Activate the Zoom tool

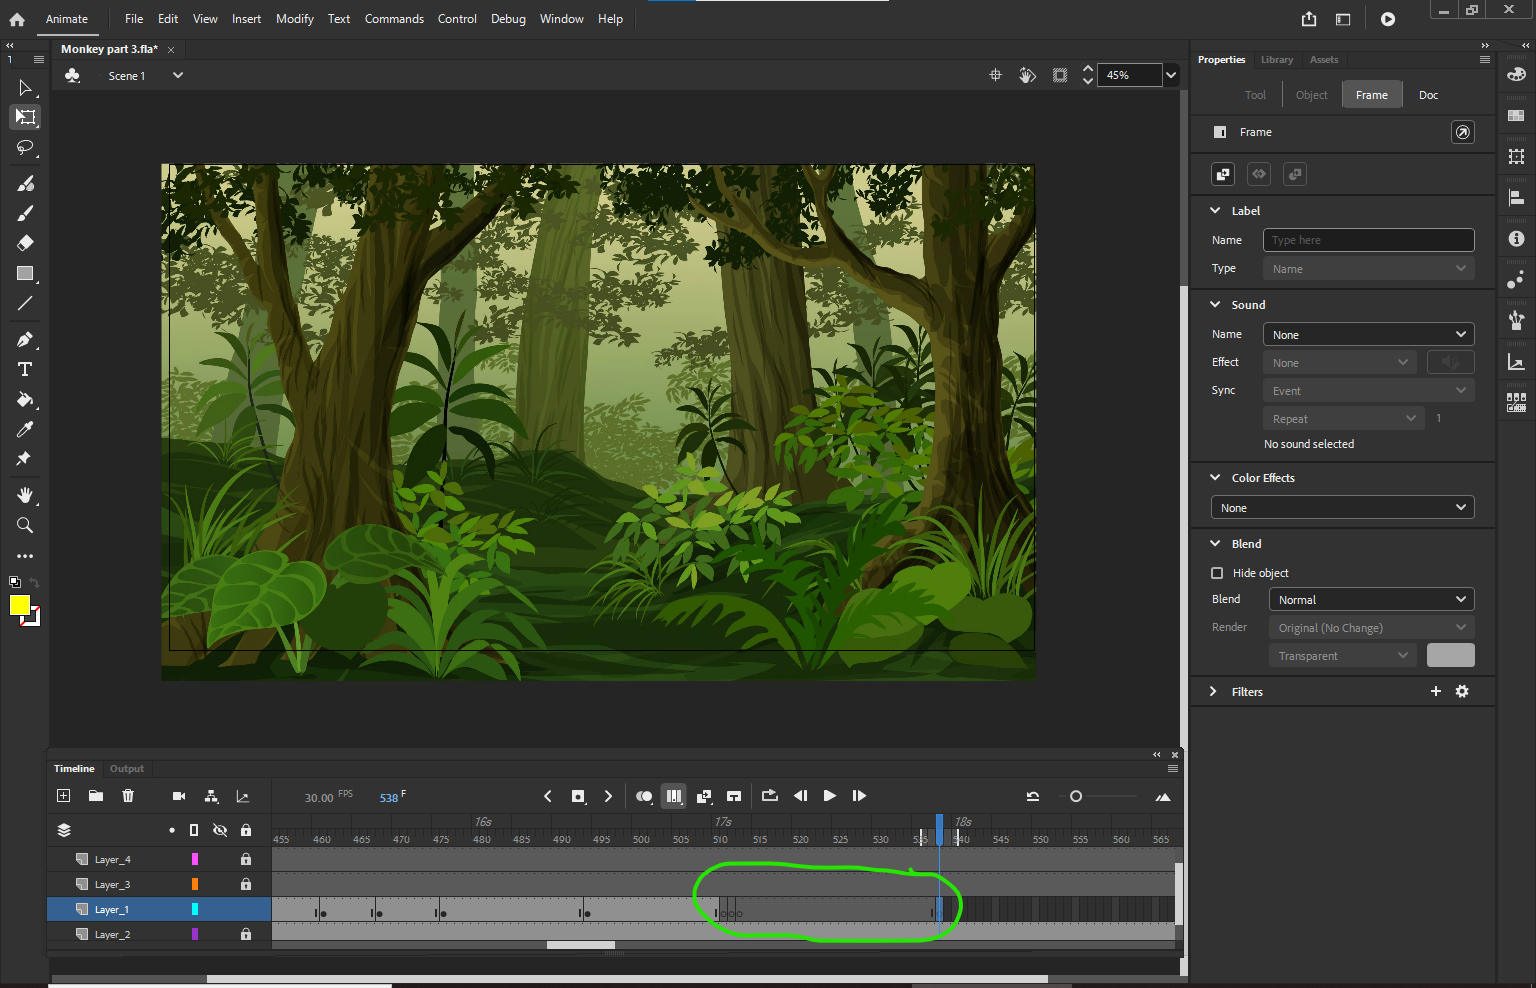(25, 525)
